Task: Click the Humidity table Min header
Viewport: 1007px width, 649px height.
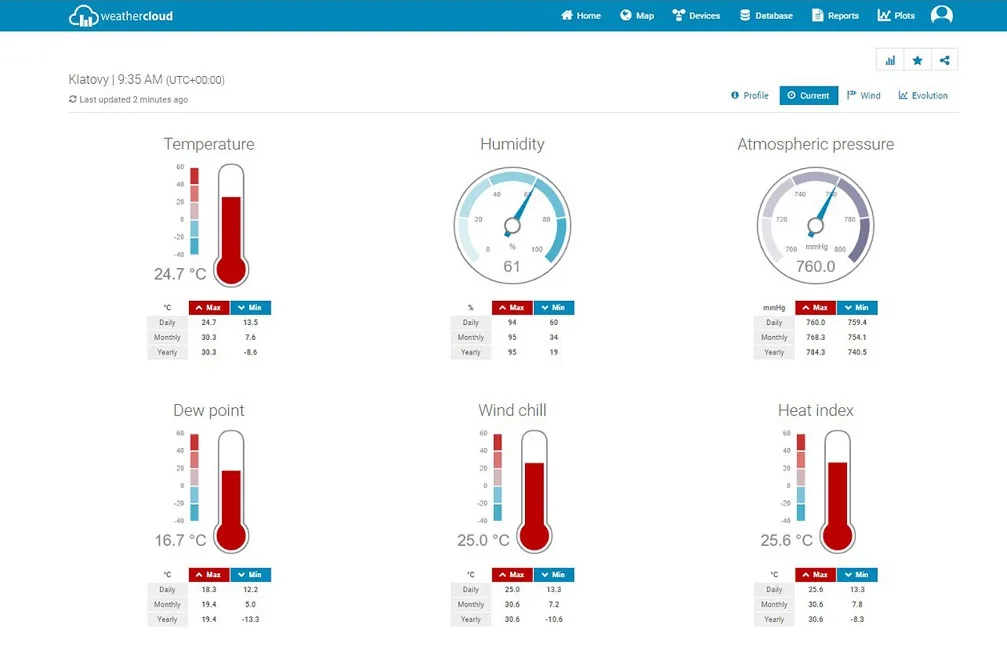Action: (554, 307)
